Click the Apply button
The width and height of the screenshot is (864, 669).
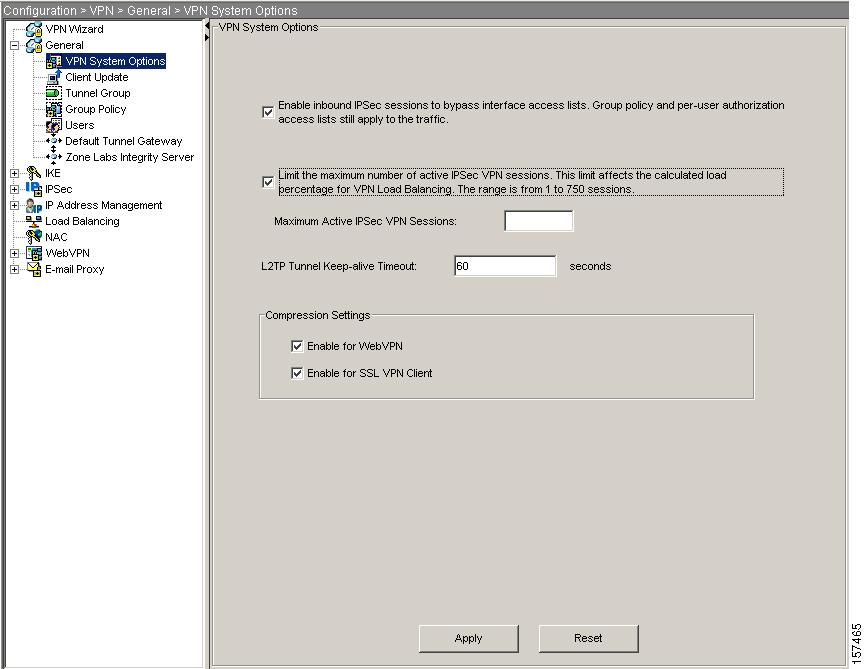pos(468,638)
